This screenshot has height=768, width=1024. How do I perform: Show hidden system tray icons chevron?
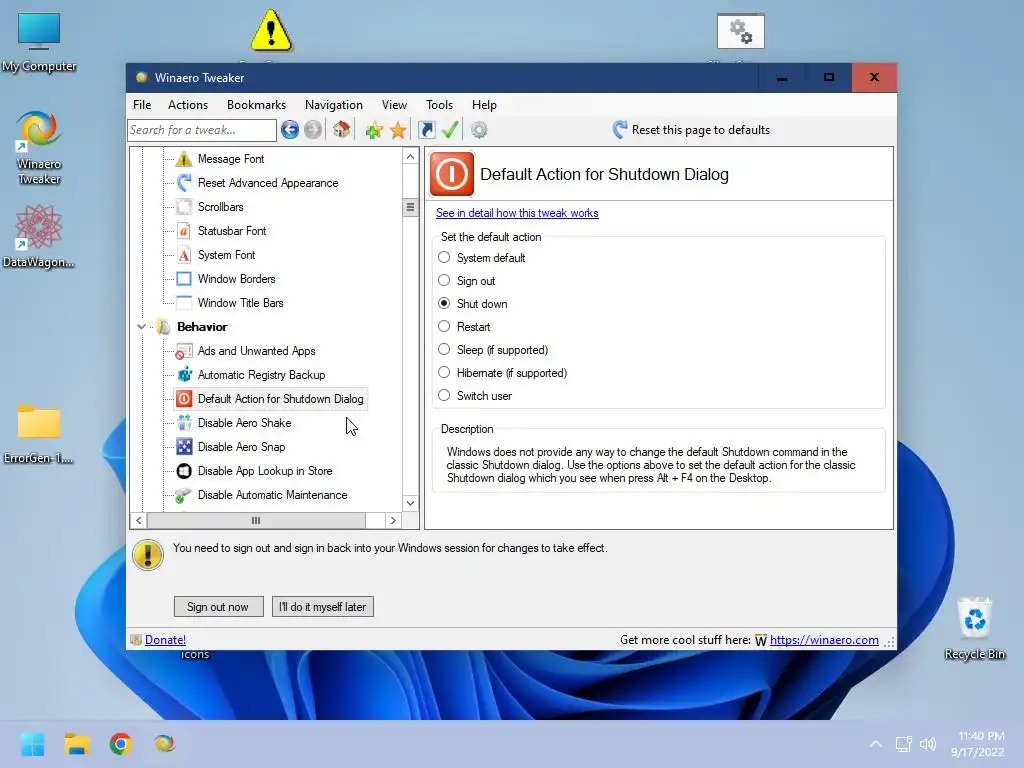pyautogui.click(x=876, y=744)
